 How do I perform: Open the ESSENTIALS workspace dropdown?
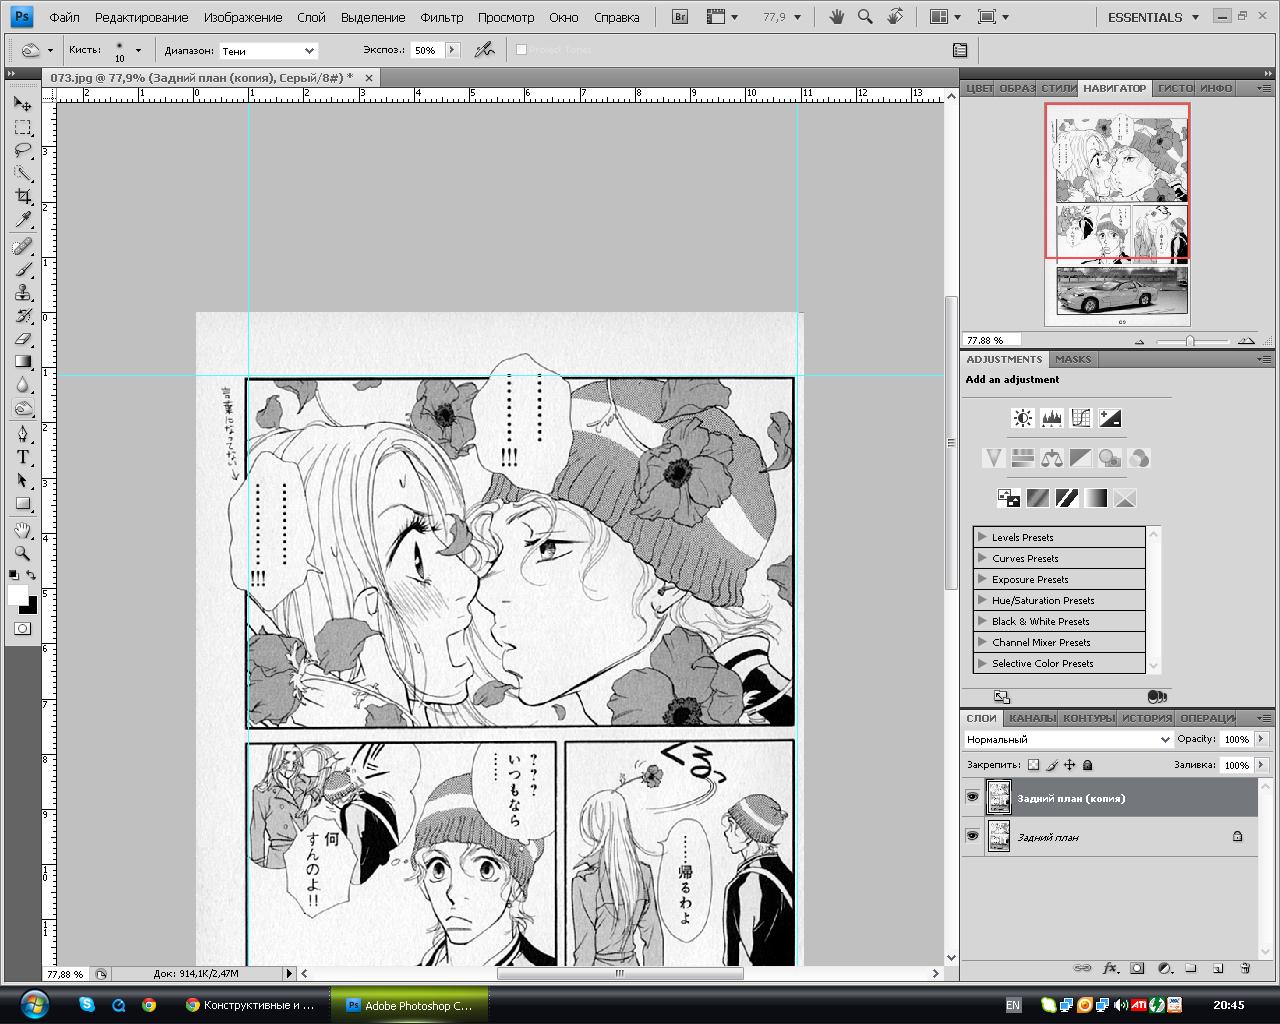1153,17
